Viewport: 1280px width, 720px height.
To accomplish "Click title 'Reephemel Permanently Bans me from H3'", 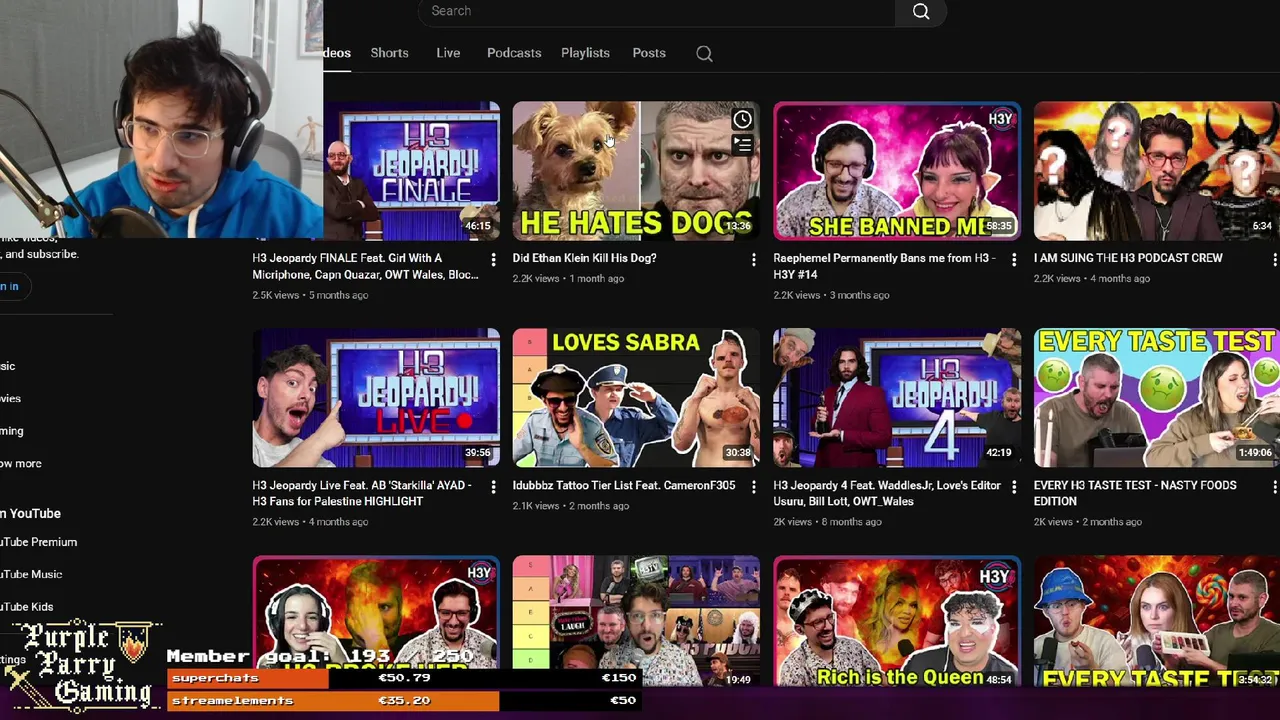I will 885,266.
